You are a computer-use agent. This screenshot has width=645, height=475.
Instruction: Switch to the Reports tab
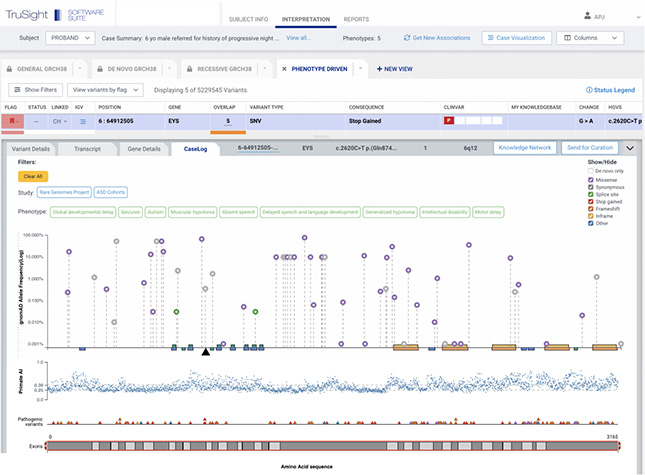[355, 19]
